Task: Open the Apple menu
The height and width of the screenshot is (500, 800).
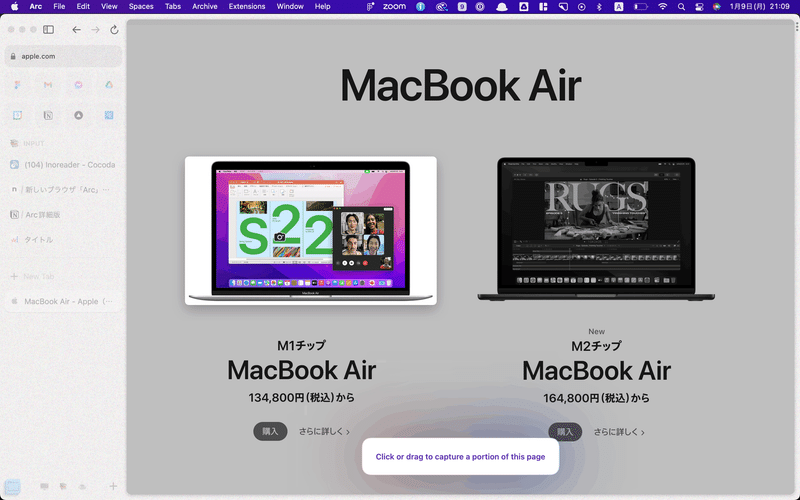Action: click(14, 7)
